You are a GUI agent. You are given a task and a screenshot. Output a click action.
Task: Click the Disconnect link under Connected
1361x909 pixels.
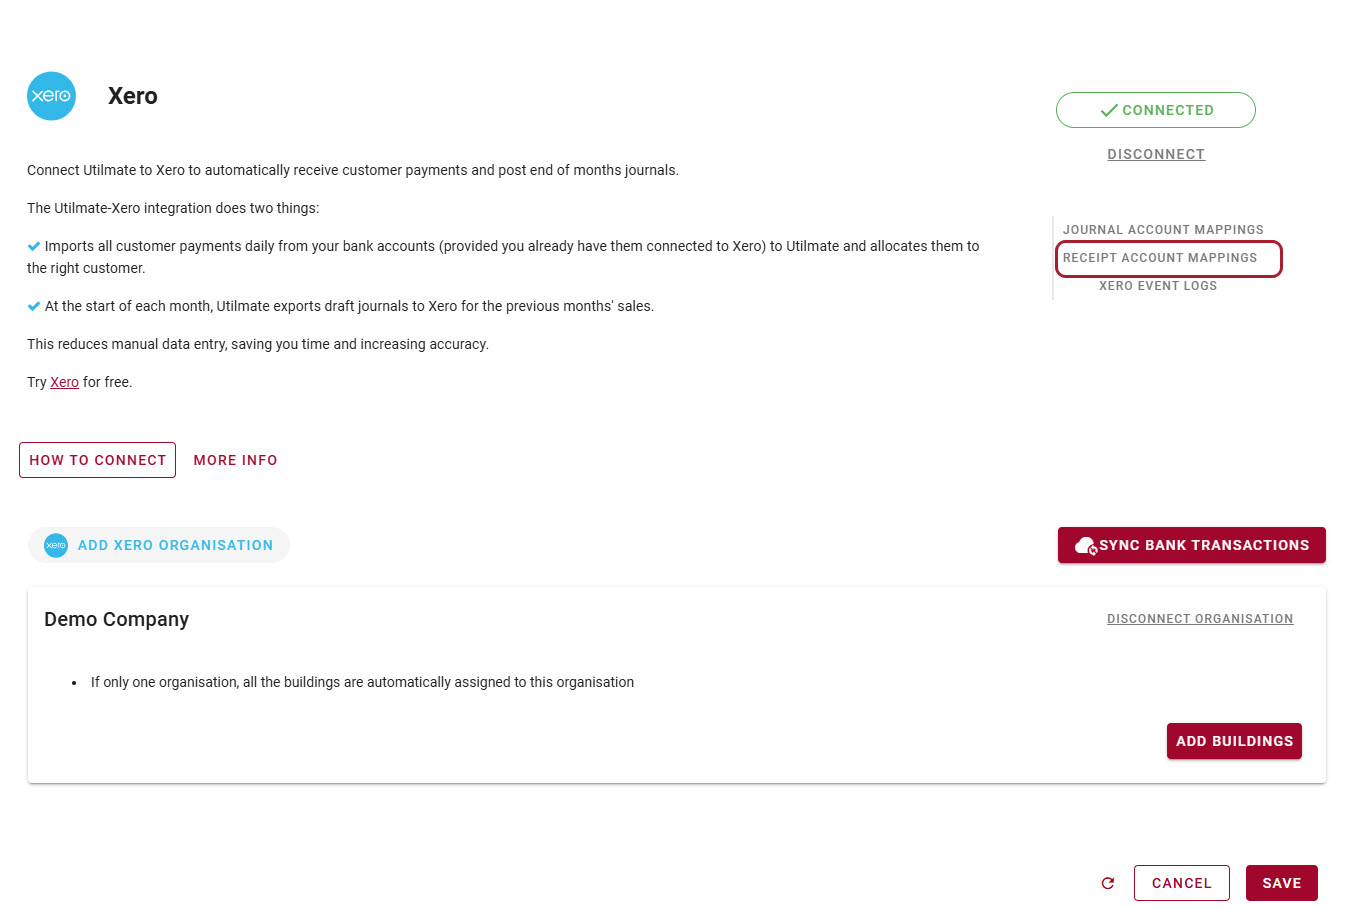[1156, 154]
